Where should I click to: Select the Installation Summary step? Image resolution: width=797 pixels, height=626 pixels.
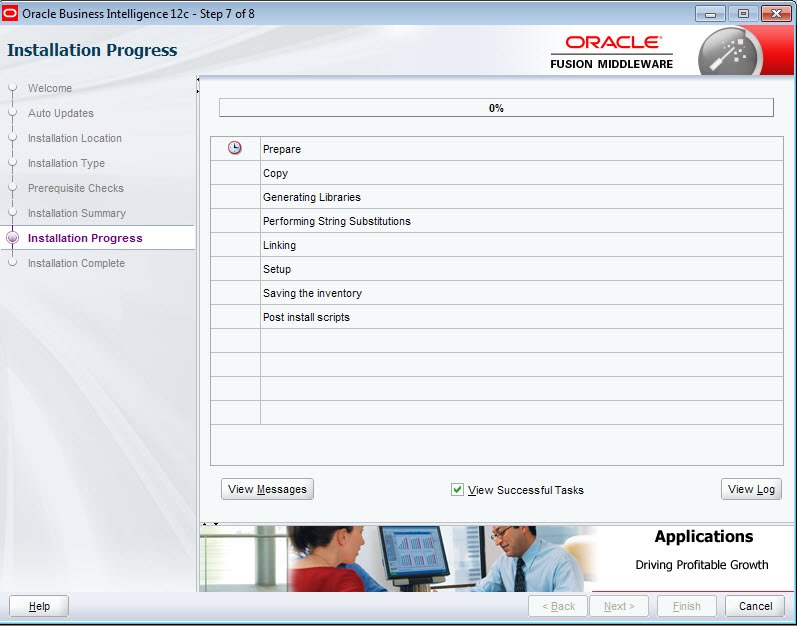pyautogui.click(x=77, y=213)
